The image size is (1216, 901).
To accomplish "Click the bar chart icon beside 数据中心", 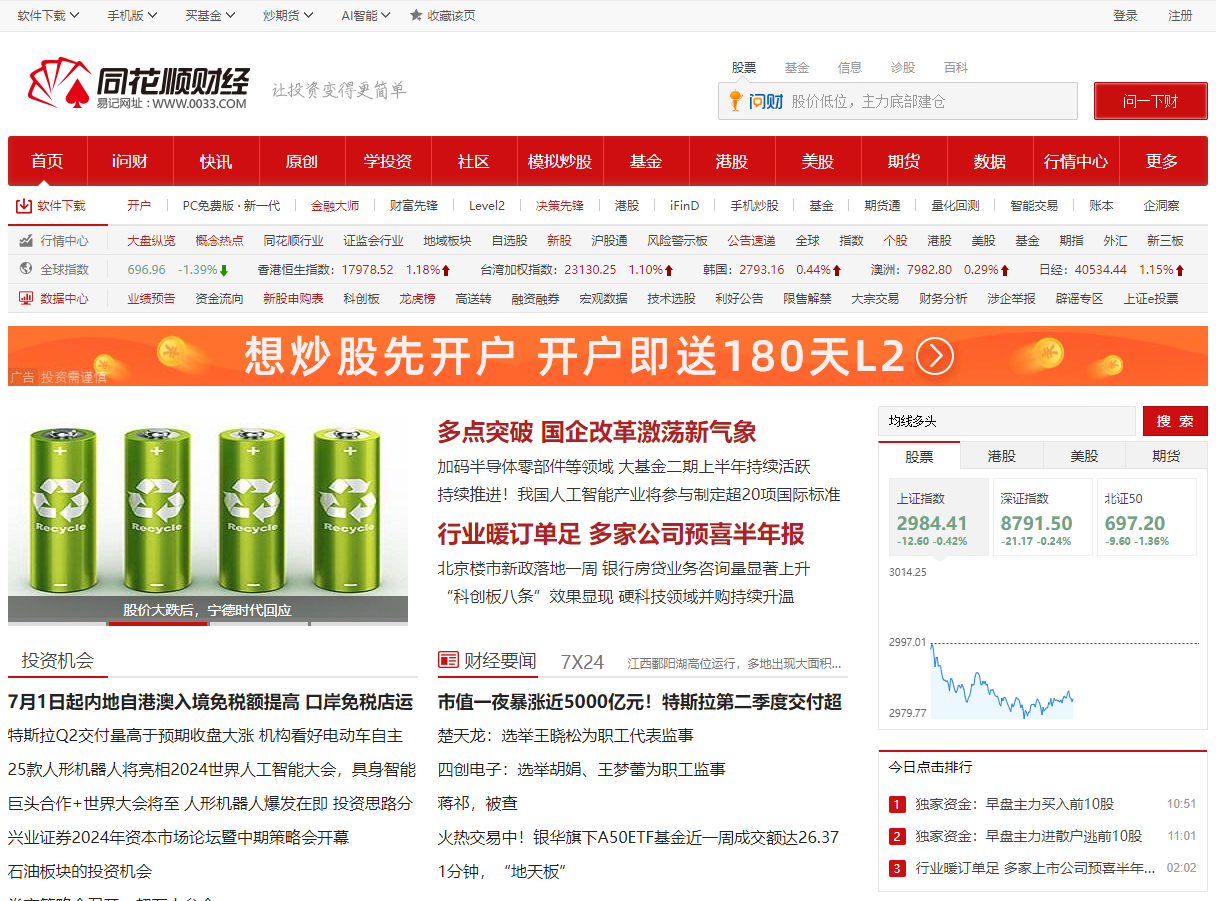I will pos(26,298).
